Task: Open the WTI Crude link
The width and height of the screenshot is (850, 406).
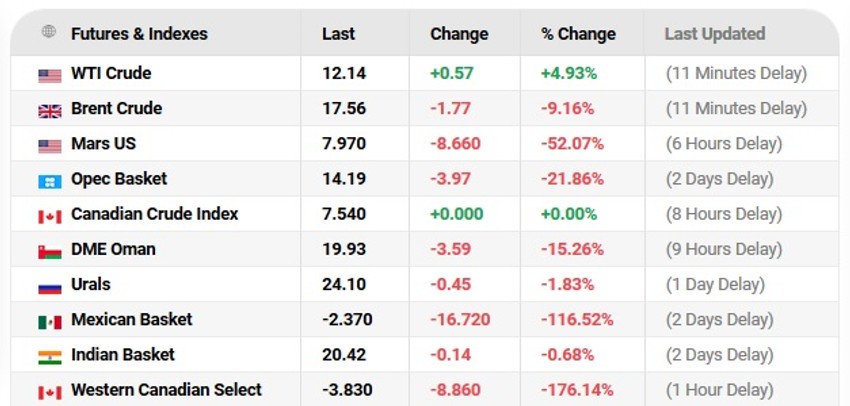Action: pos(111,74)
